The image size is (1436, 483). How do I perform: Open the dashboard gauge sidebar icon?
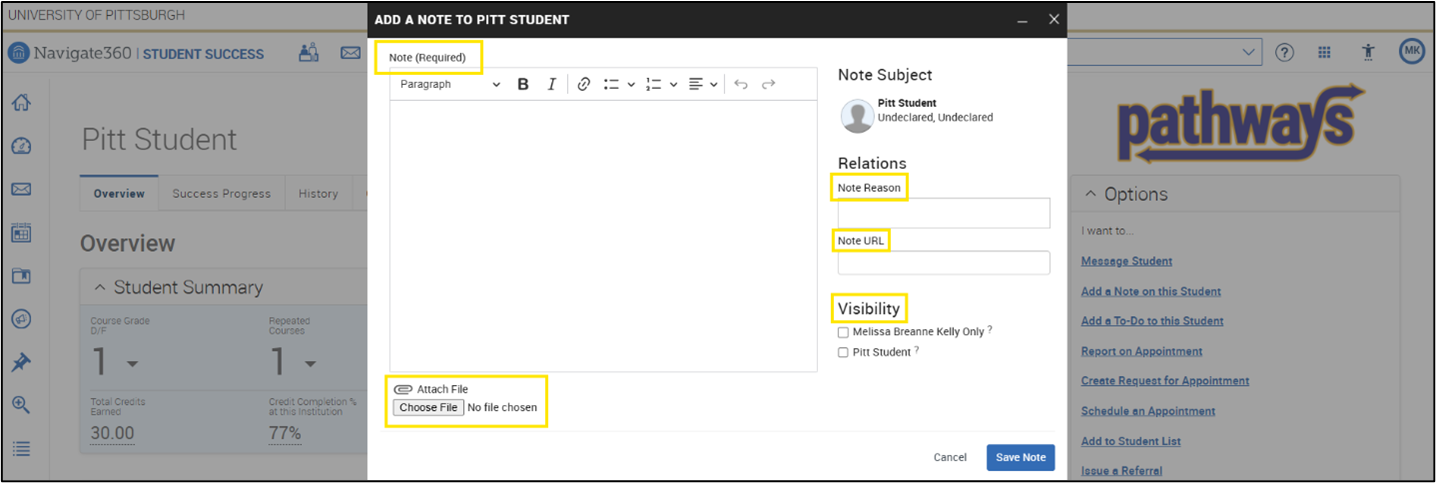coord(21,146)
